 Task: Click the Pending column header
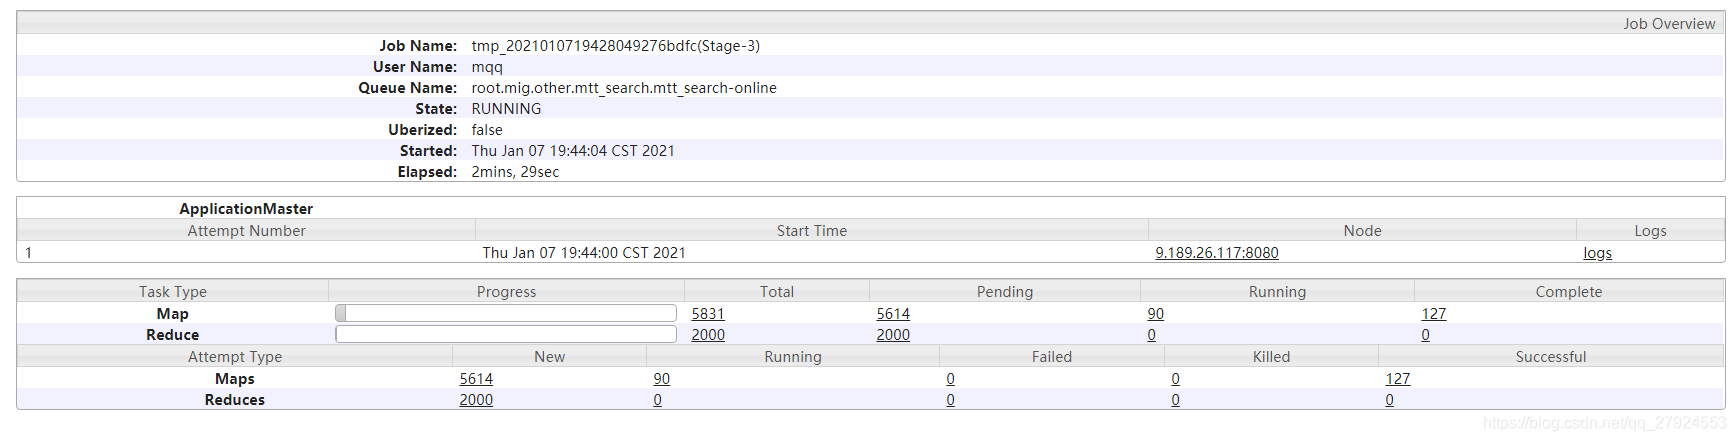click(x=1005, y=292)
